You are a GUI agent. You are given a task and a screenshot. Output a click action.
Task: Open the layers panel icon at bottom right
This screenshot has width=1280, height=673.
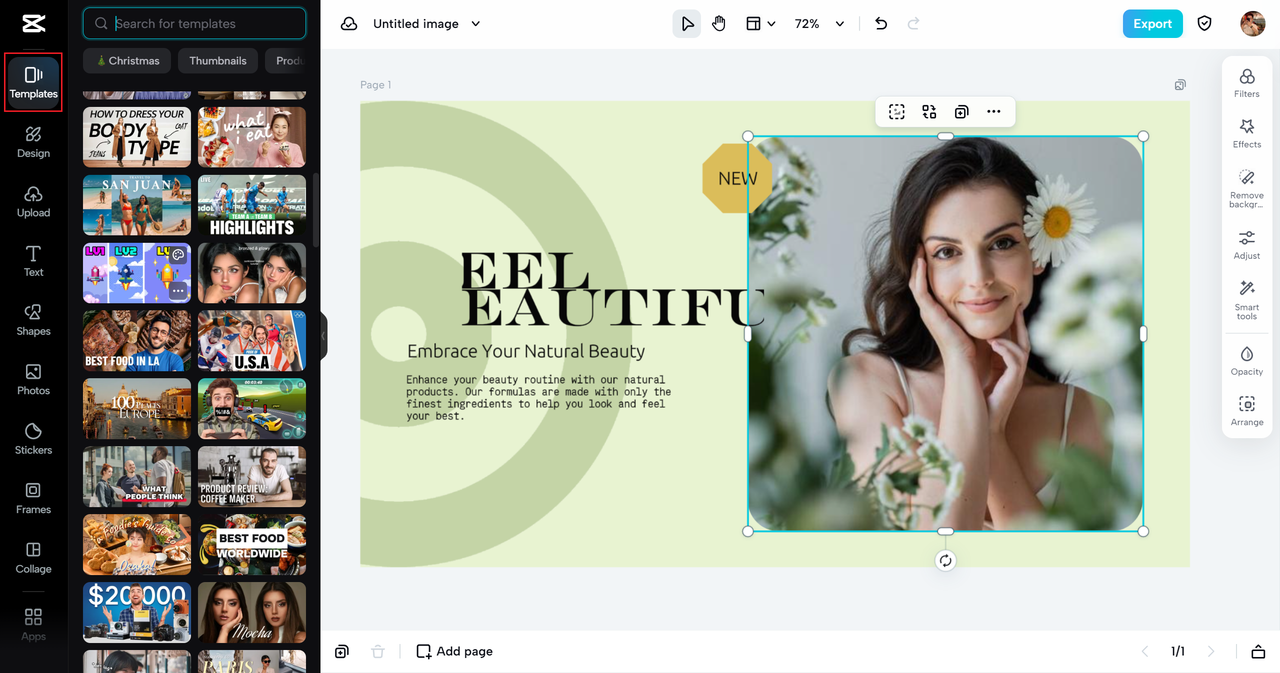(x=1258, y=652)
